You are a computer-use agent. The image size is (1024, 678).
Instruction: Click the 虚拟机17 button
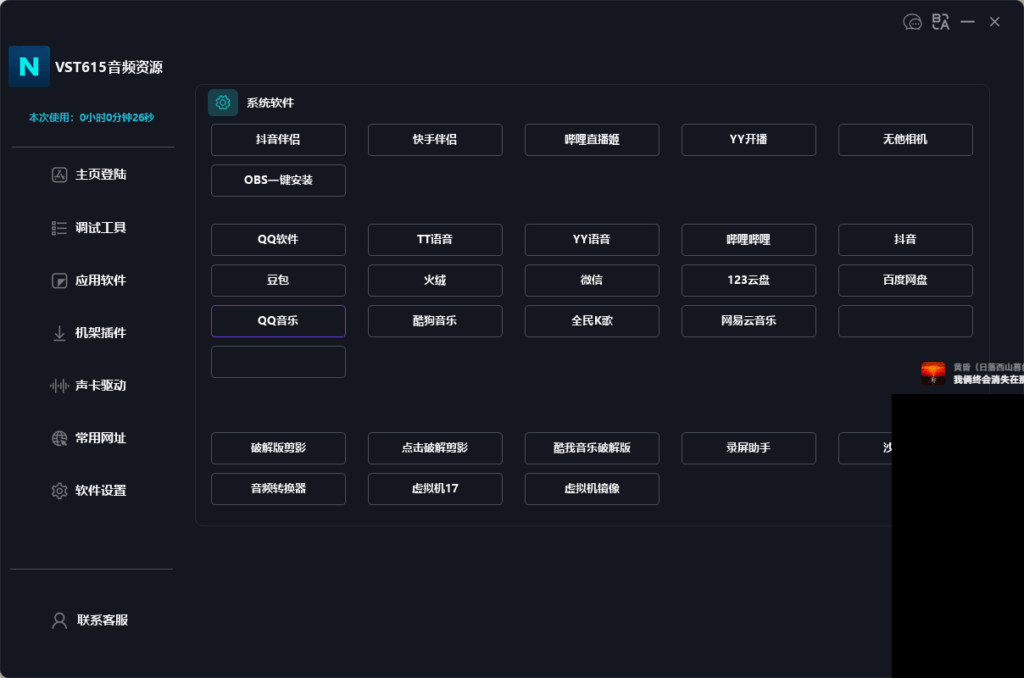(435, 489)
